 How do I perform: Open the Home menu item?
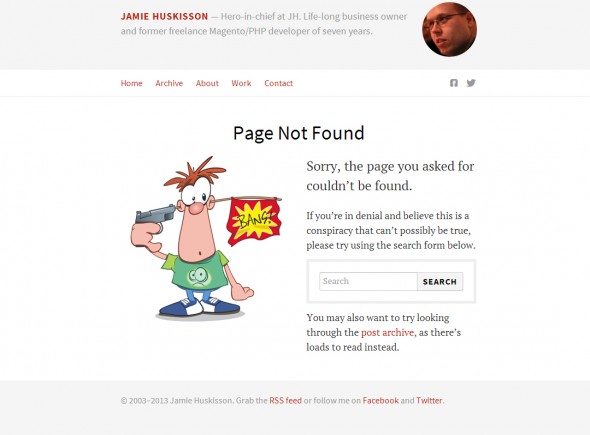pyautogui.click(x=131, y=83)
